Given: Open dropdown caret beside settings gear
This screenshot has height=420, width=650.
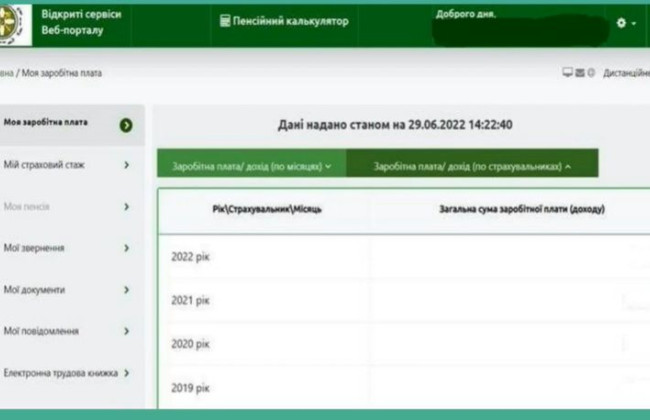Looking at the screenshot, I should [x=633, y=24].
